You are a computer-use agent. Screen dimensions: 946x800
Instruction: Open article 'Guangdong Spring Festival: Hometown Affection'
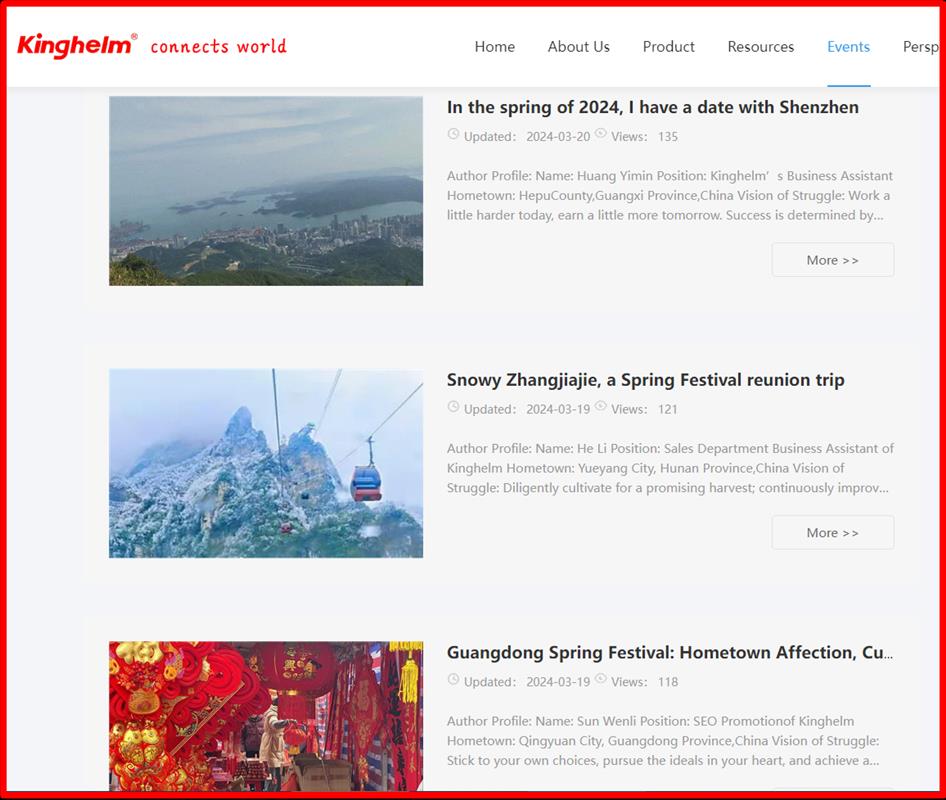click(x=670, y=653)
